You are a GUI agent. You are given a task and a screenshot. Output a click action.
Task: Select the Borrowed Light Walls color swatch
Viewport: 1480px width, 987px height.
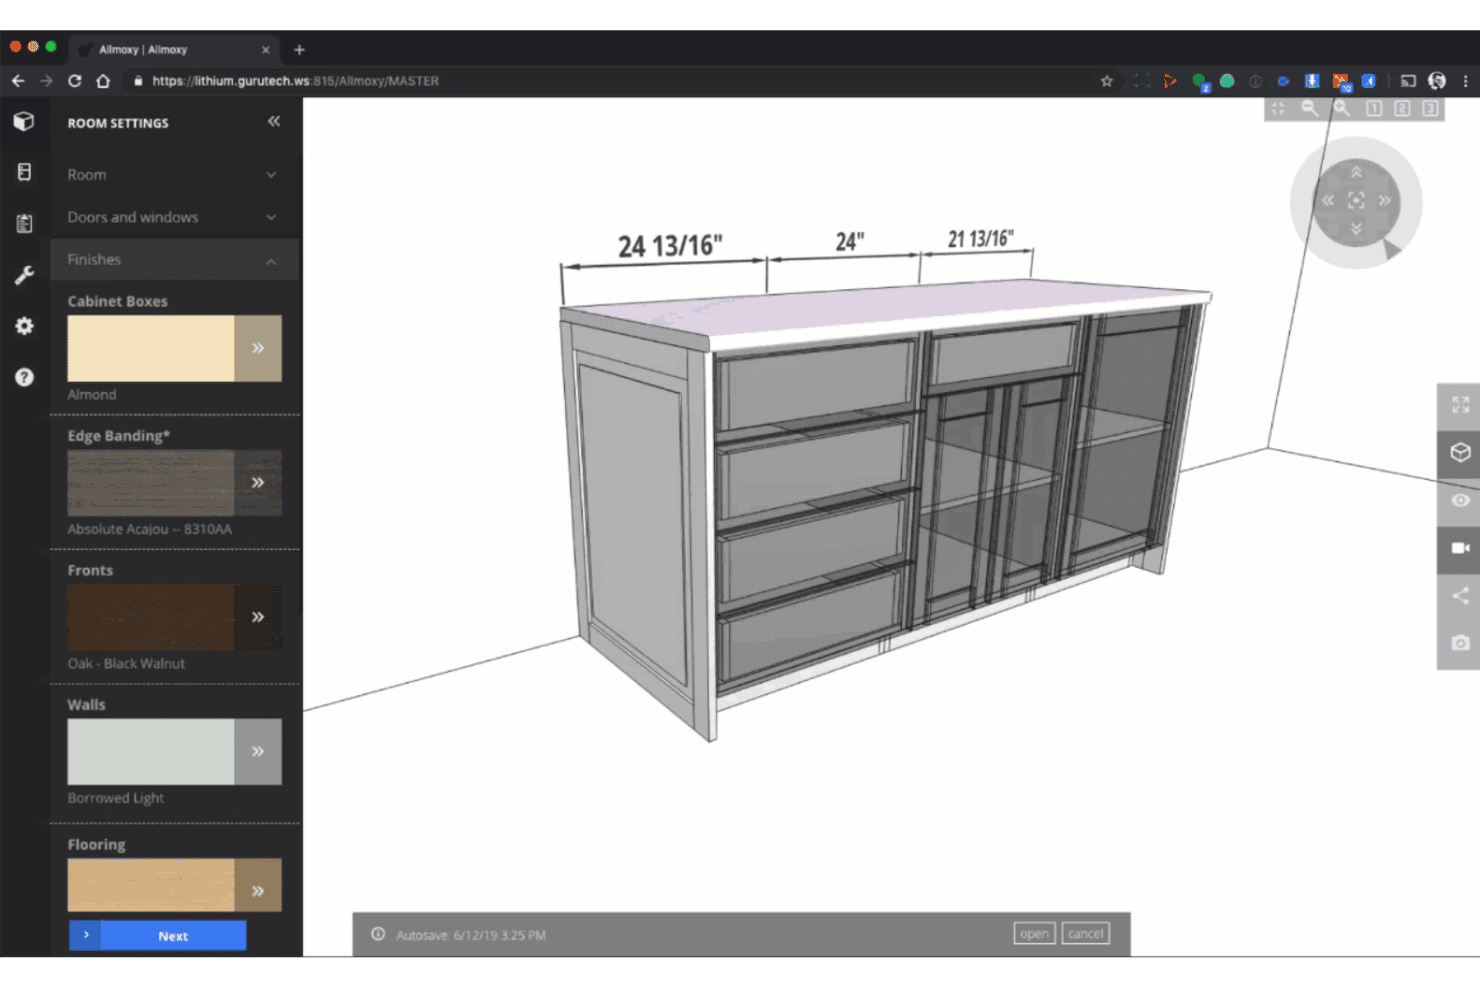(x=151, y=751)
